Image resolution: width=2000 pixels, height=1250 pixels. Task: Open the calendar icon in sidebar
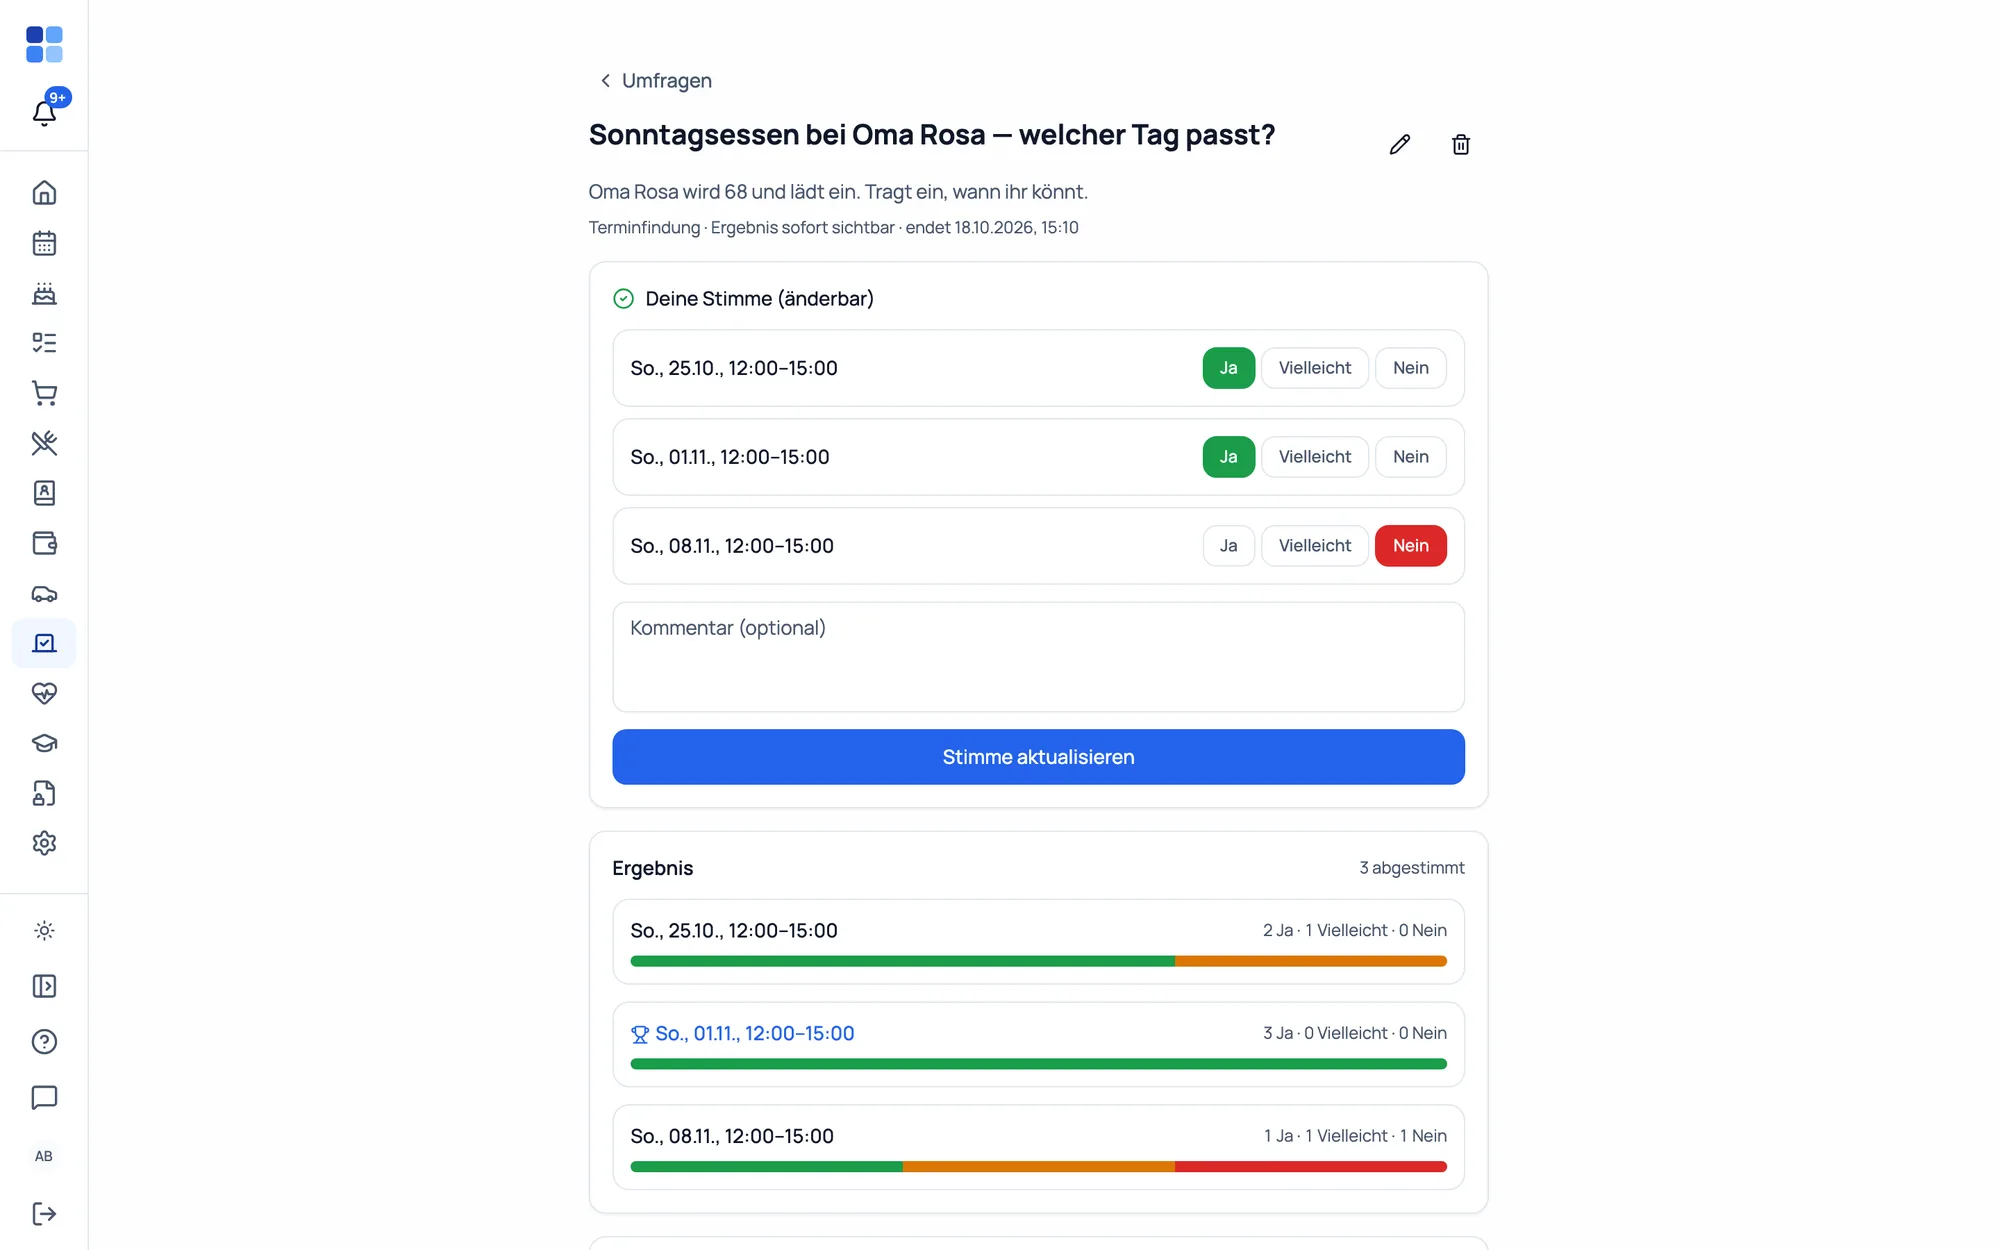pos(44,243)
